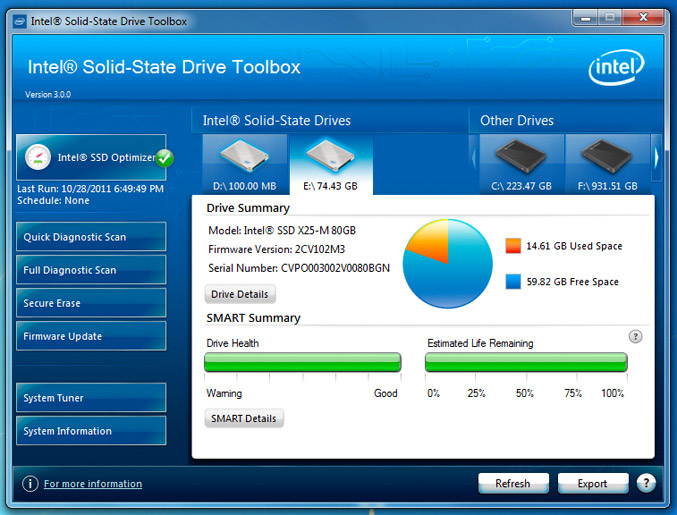Screen dimensions: 677x515
Task: Click the title bar application icon
Action: [x=19, y=21]
